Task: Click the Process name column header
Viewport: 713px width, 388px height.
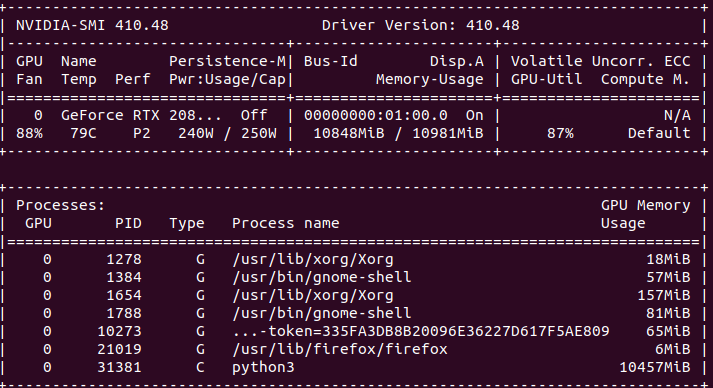Action: (286, 223)
